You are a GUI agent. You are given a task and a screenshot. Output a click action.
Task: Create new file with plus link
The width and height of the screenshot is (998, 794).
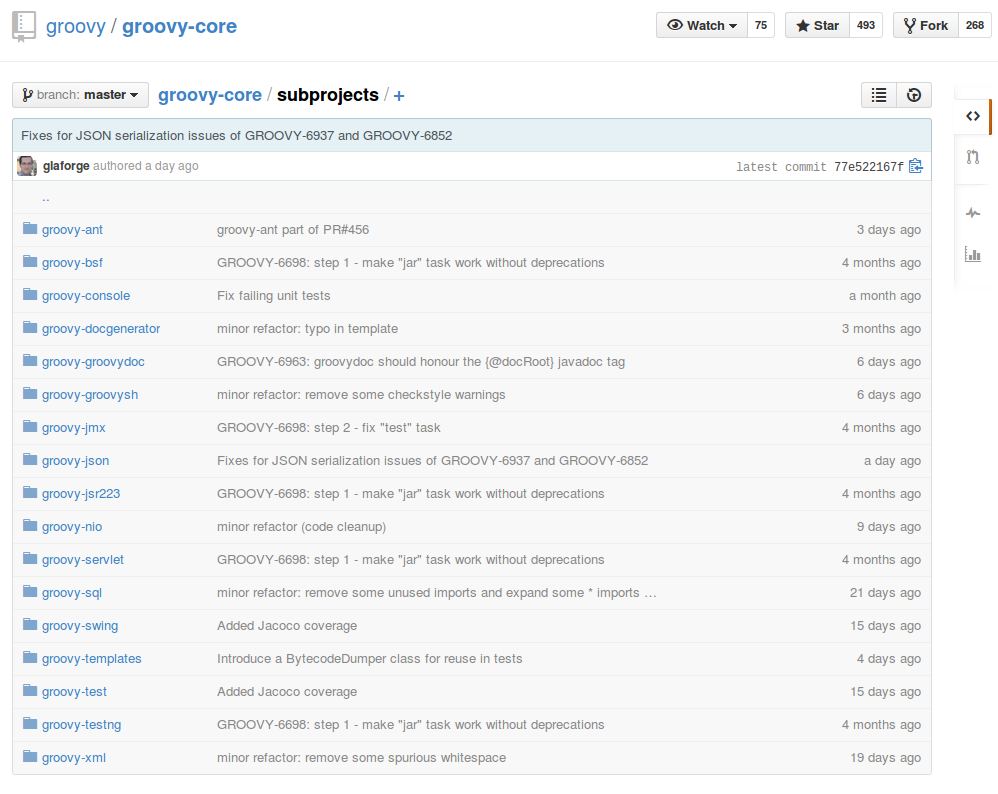[x=398, y=96]
